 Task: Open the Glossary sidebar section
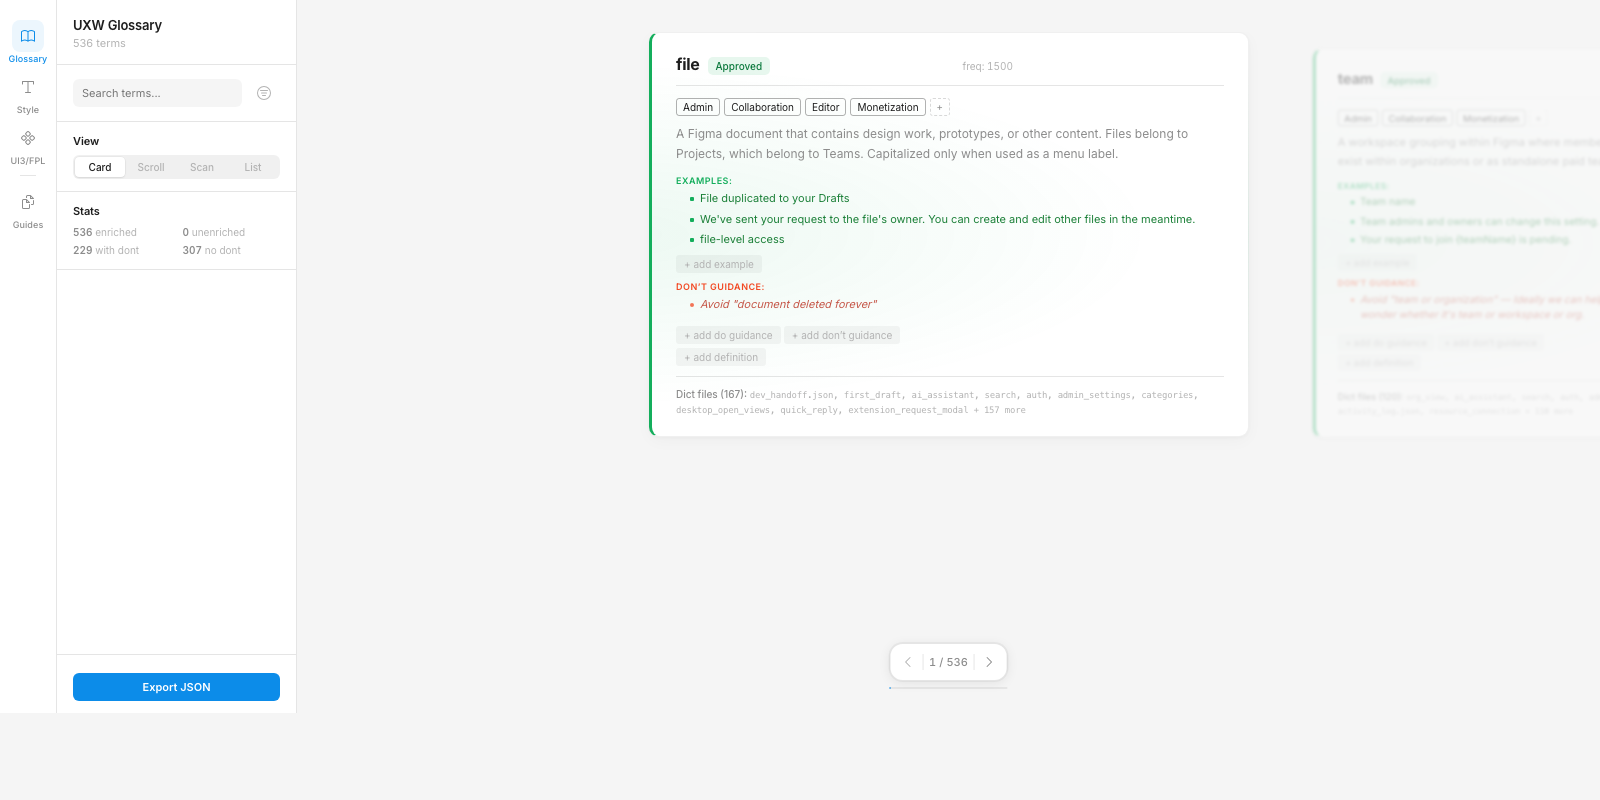28,44
